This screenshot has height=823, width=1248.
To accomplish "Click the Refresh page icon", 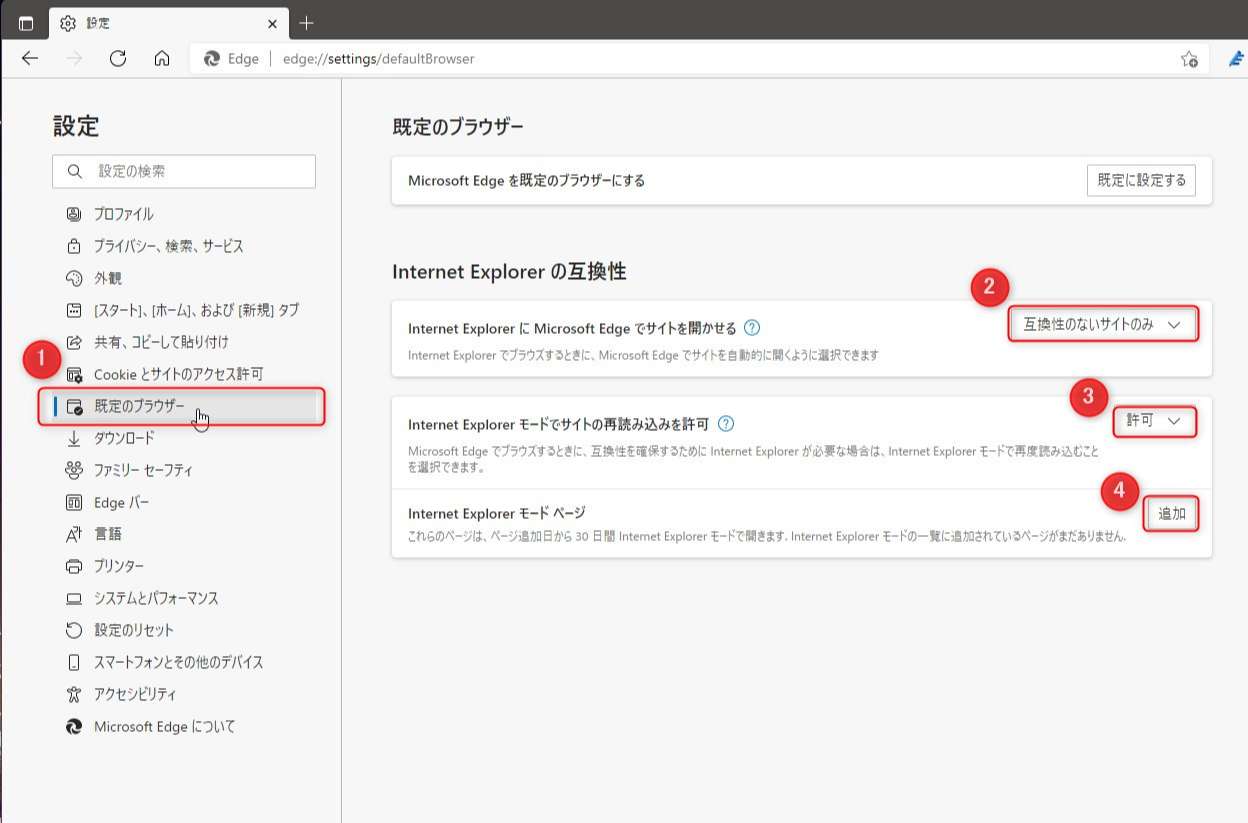I will point(118,58).
